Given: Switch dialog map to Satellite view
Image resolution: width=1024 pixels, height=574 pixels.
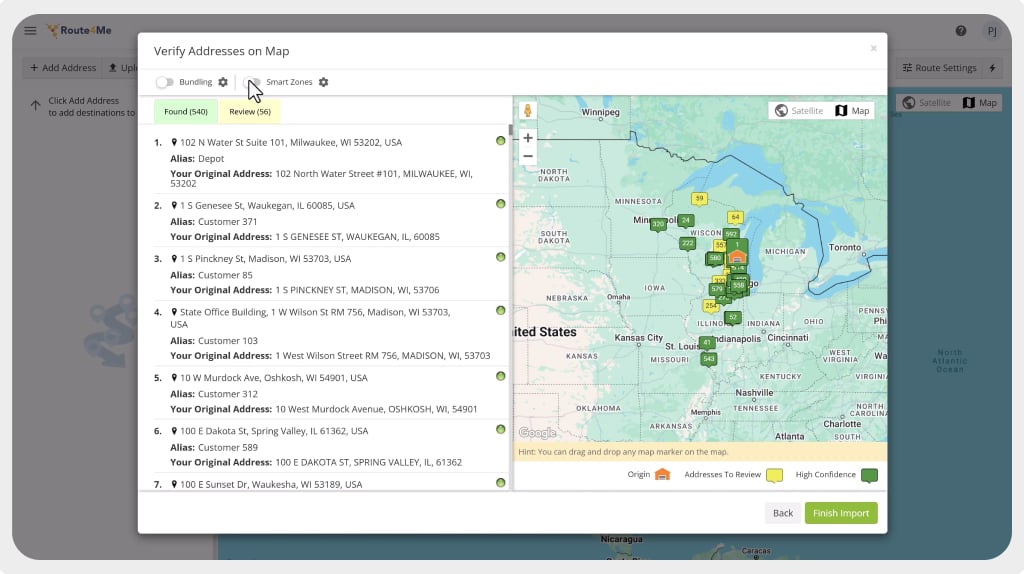Looking at the screenshot, I should coord(799,111).
